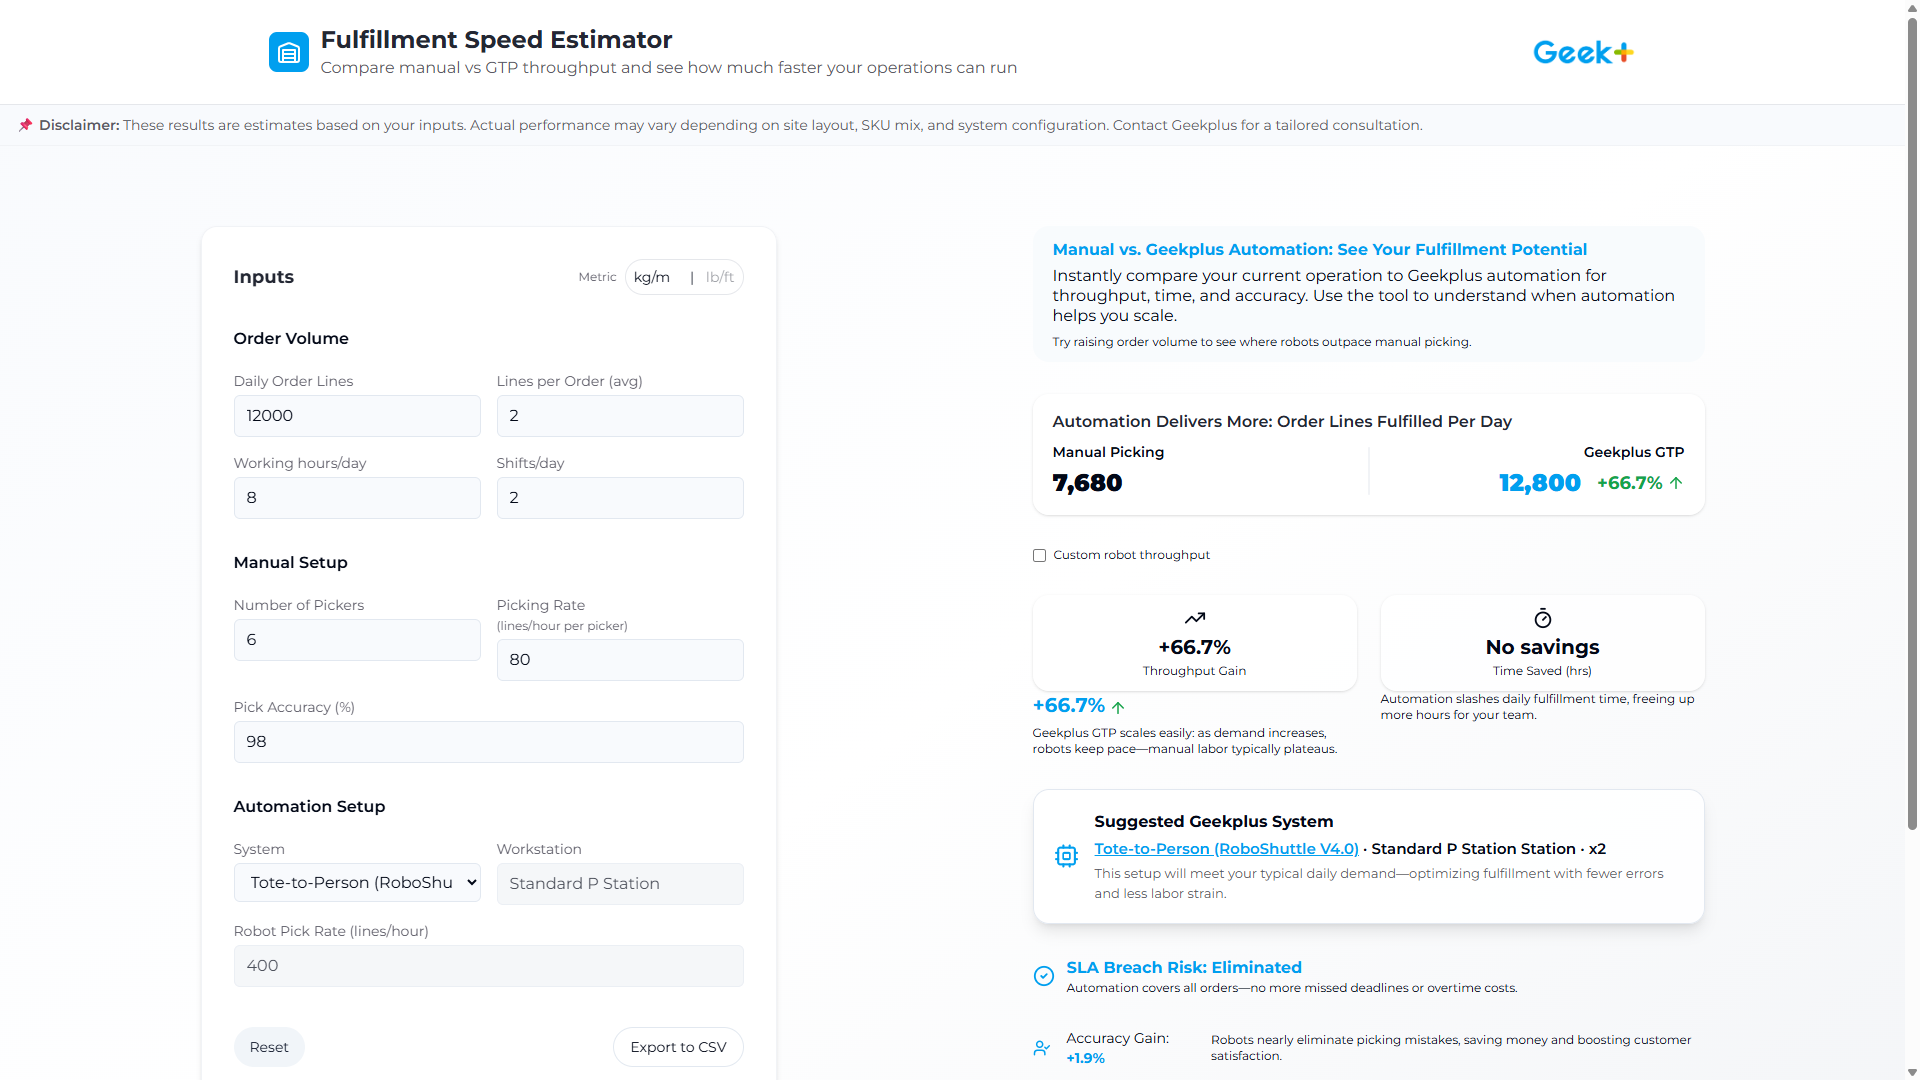The width and height of the screenshot is (1920, 1080).
Task: Click the scrollbar down arrow
Action: point(1911,1071)
